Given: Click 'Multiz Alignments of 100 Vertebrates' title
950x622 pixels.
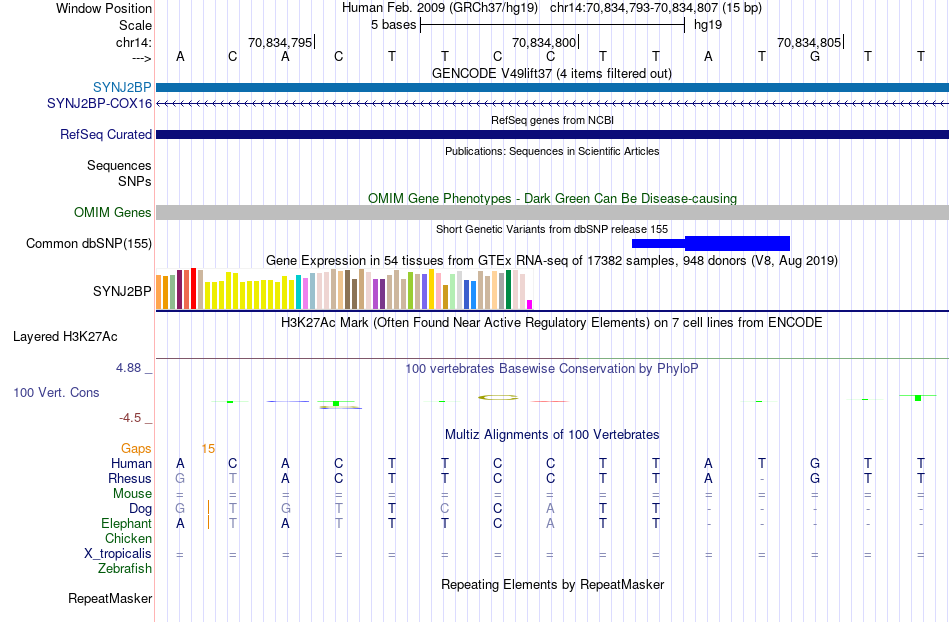Looking at the screenshot, I should 552,434.
